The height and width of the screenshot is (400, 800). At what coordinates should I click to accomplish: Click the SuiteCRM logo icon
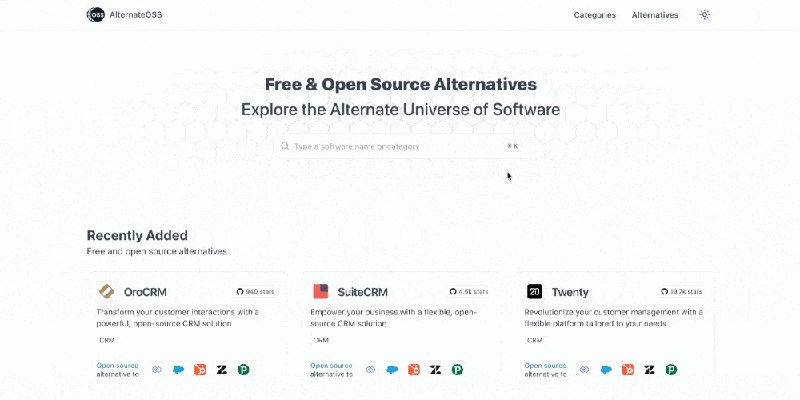[x=320, y=291]
